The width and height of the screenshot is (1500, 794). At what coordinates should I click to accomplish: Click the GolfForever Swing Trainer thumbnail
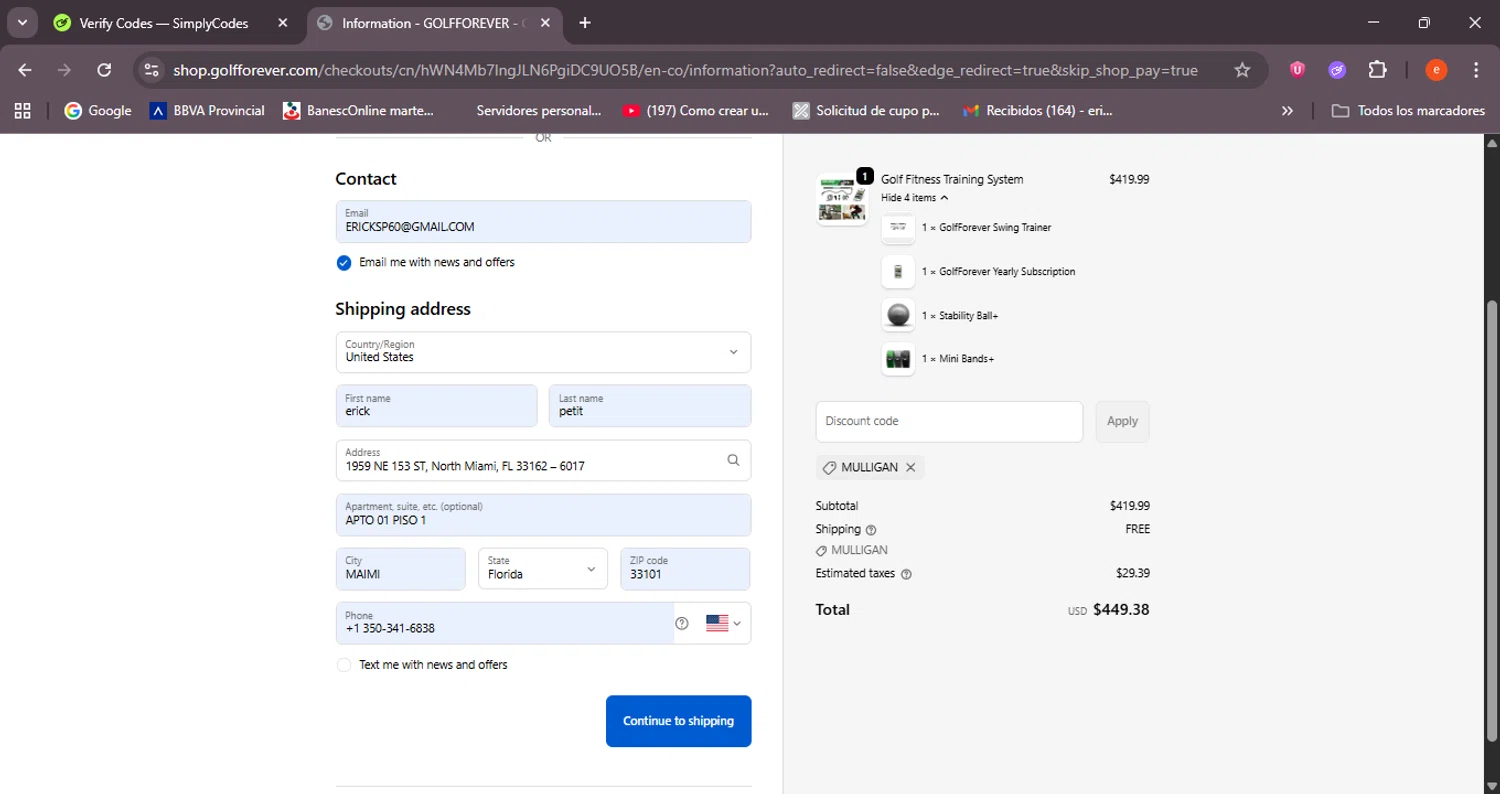(898, 228)
